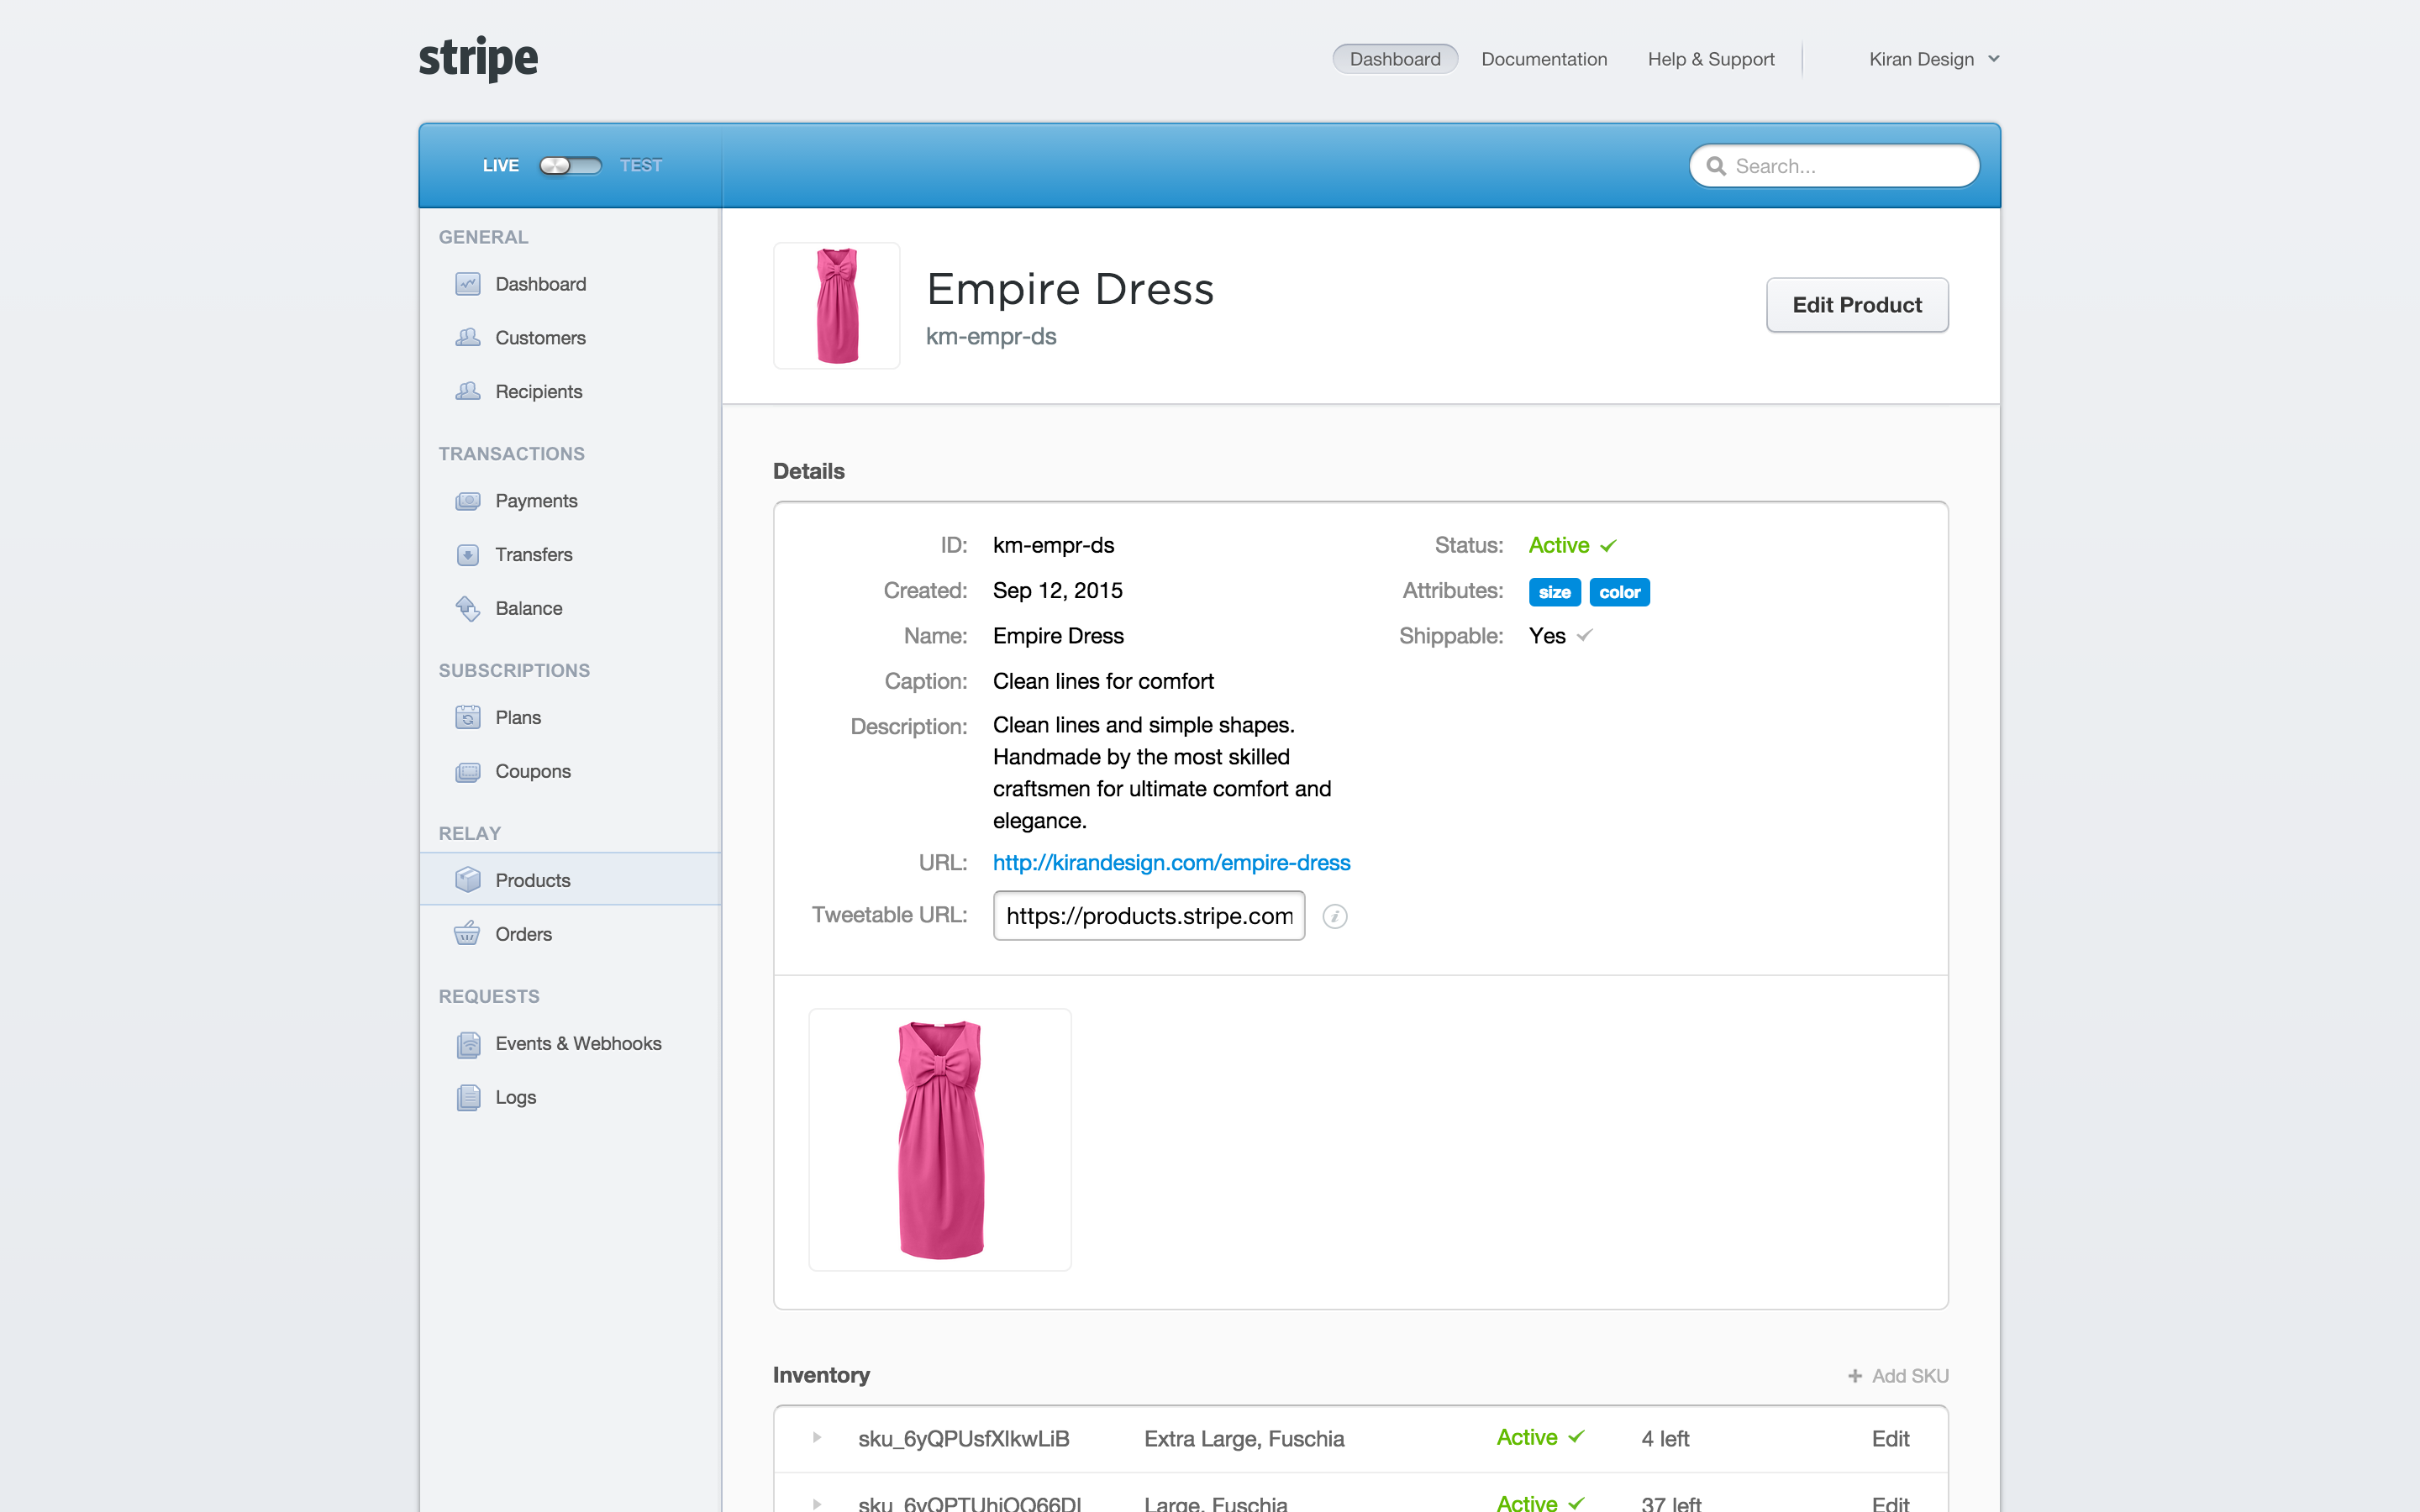The image size is (2420, 1512).
Task: Click the Search input field
Action: [x=1834, y=166]
